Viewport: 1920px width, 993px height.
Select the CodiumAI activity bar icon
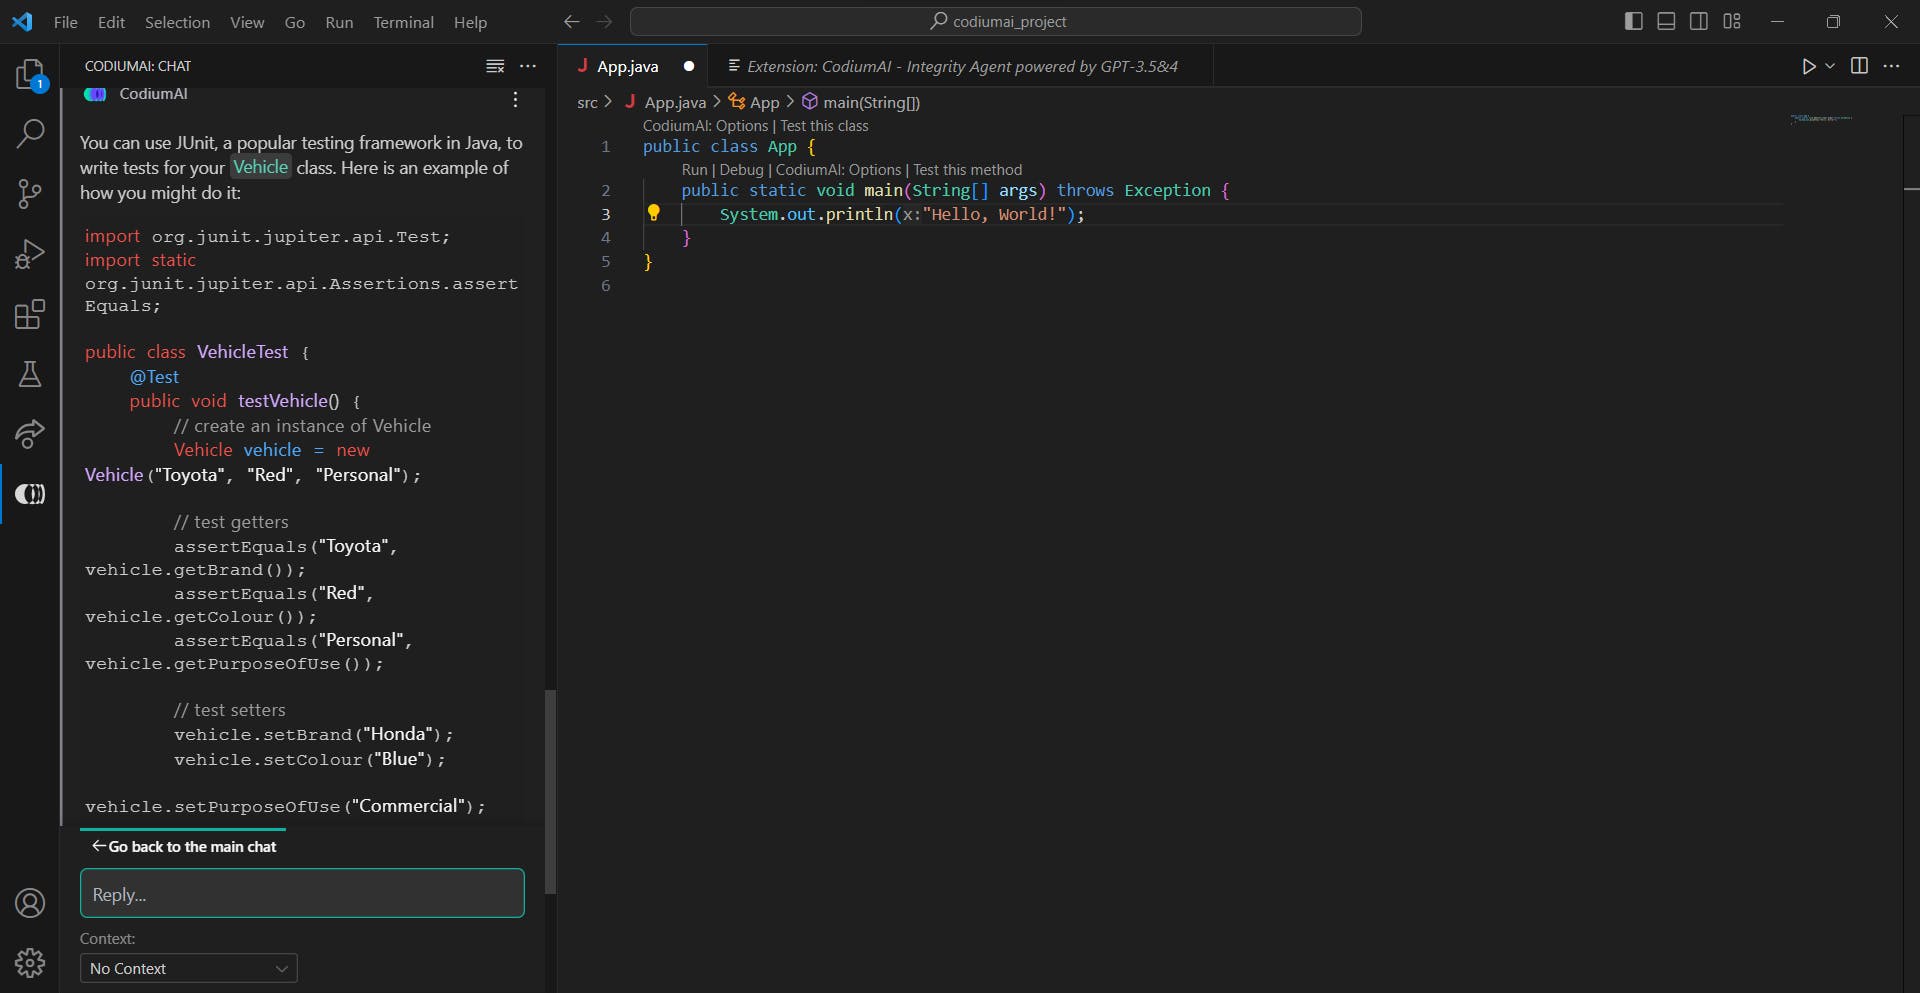30,494
